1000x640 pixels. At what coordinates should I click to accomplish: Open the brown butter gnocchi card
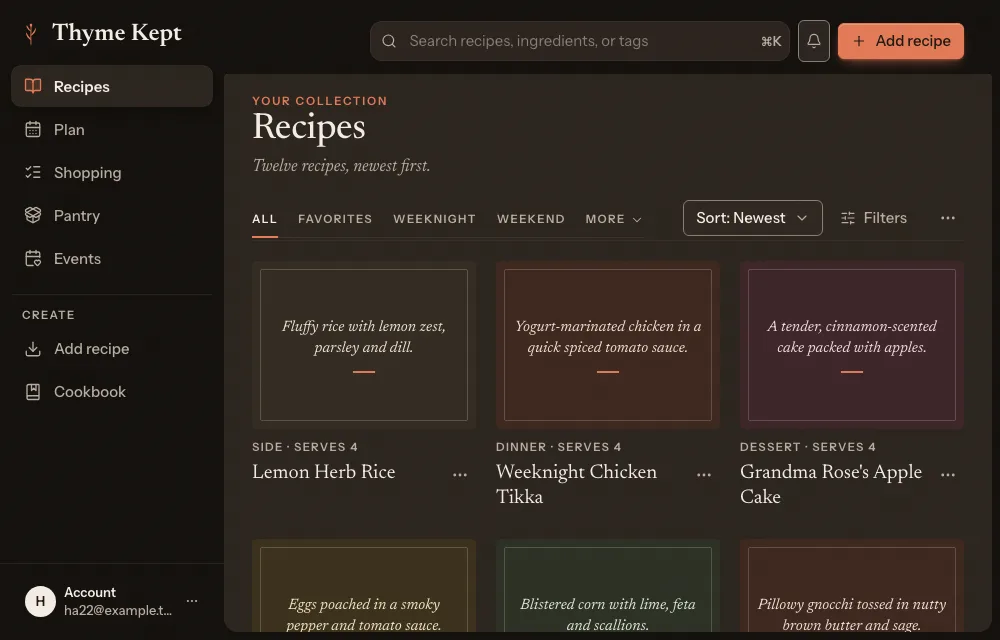[x=851, y=586]
